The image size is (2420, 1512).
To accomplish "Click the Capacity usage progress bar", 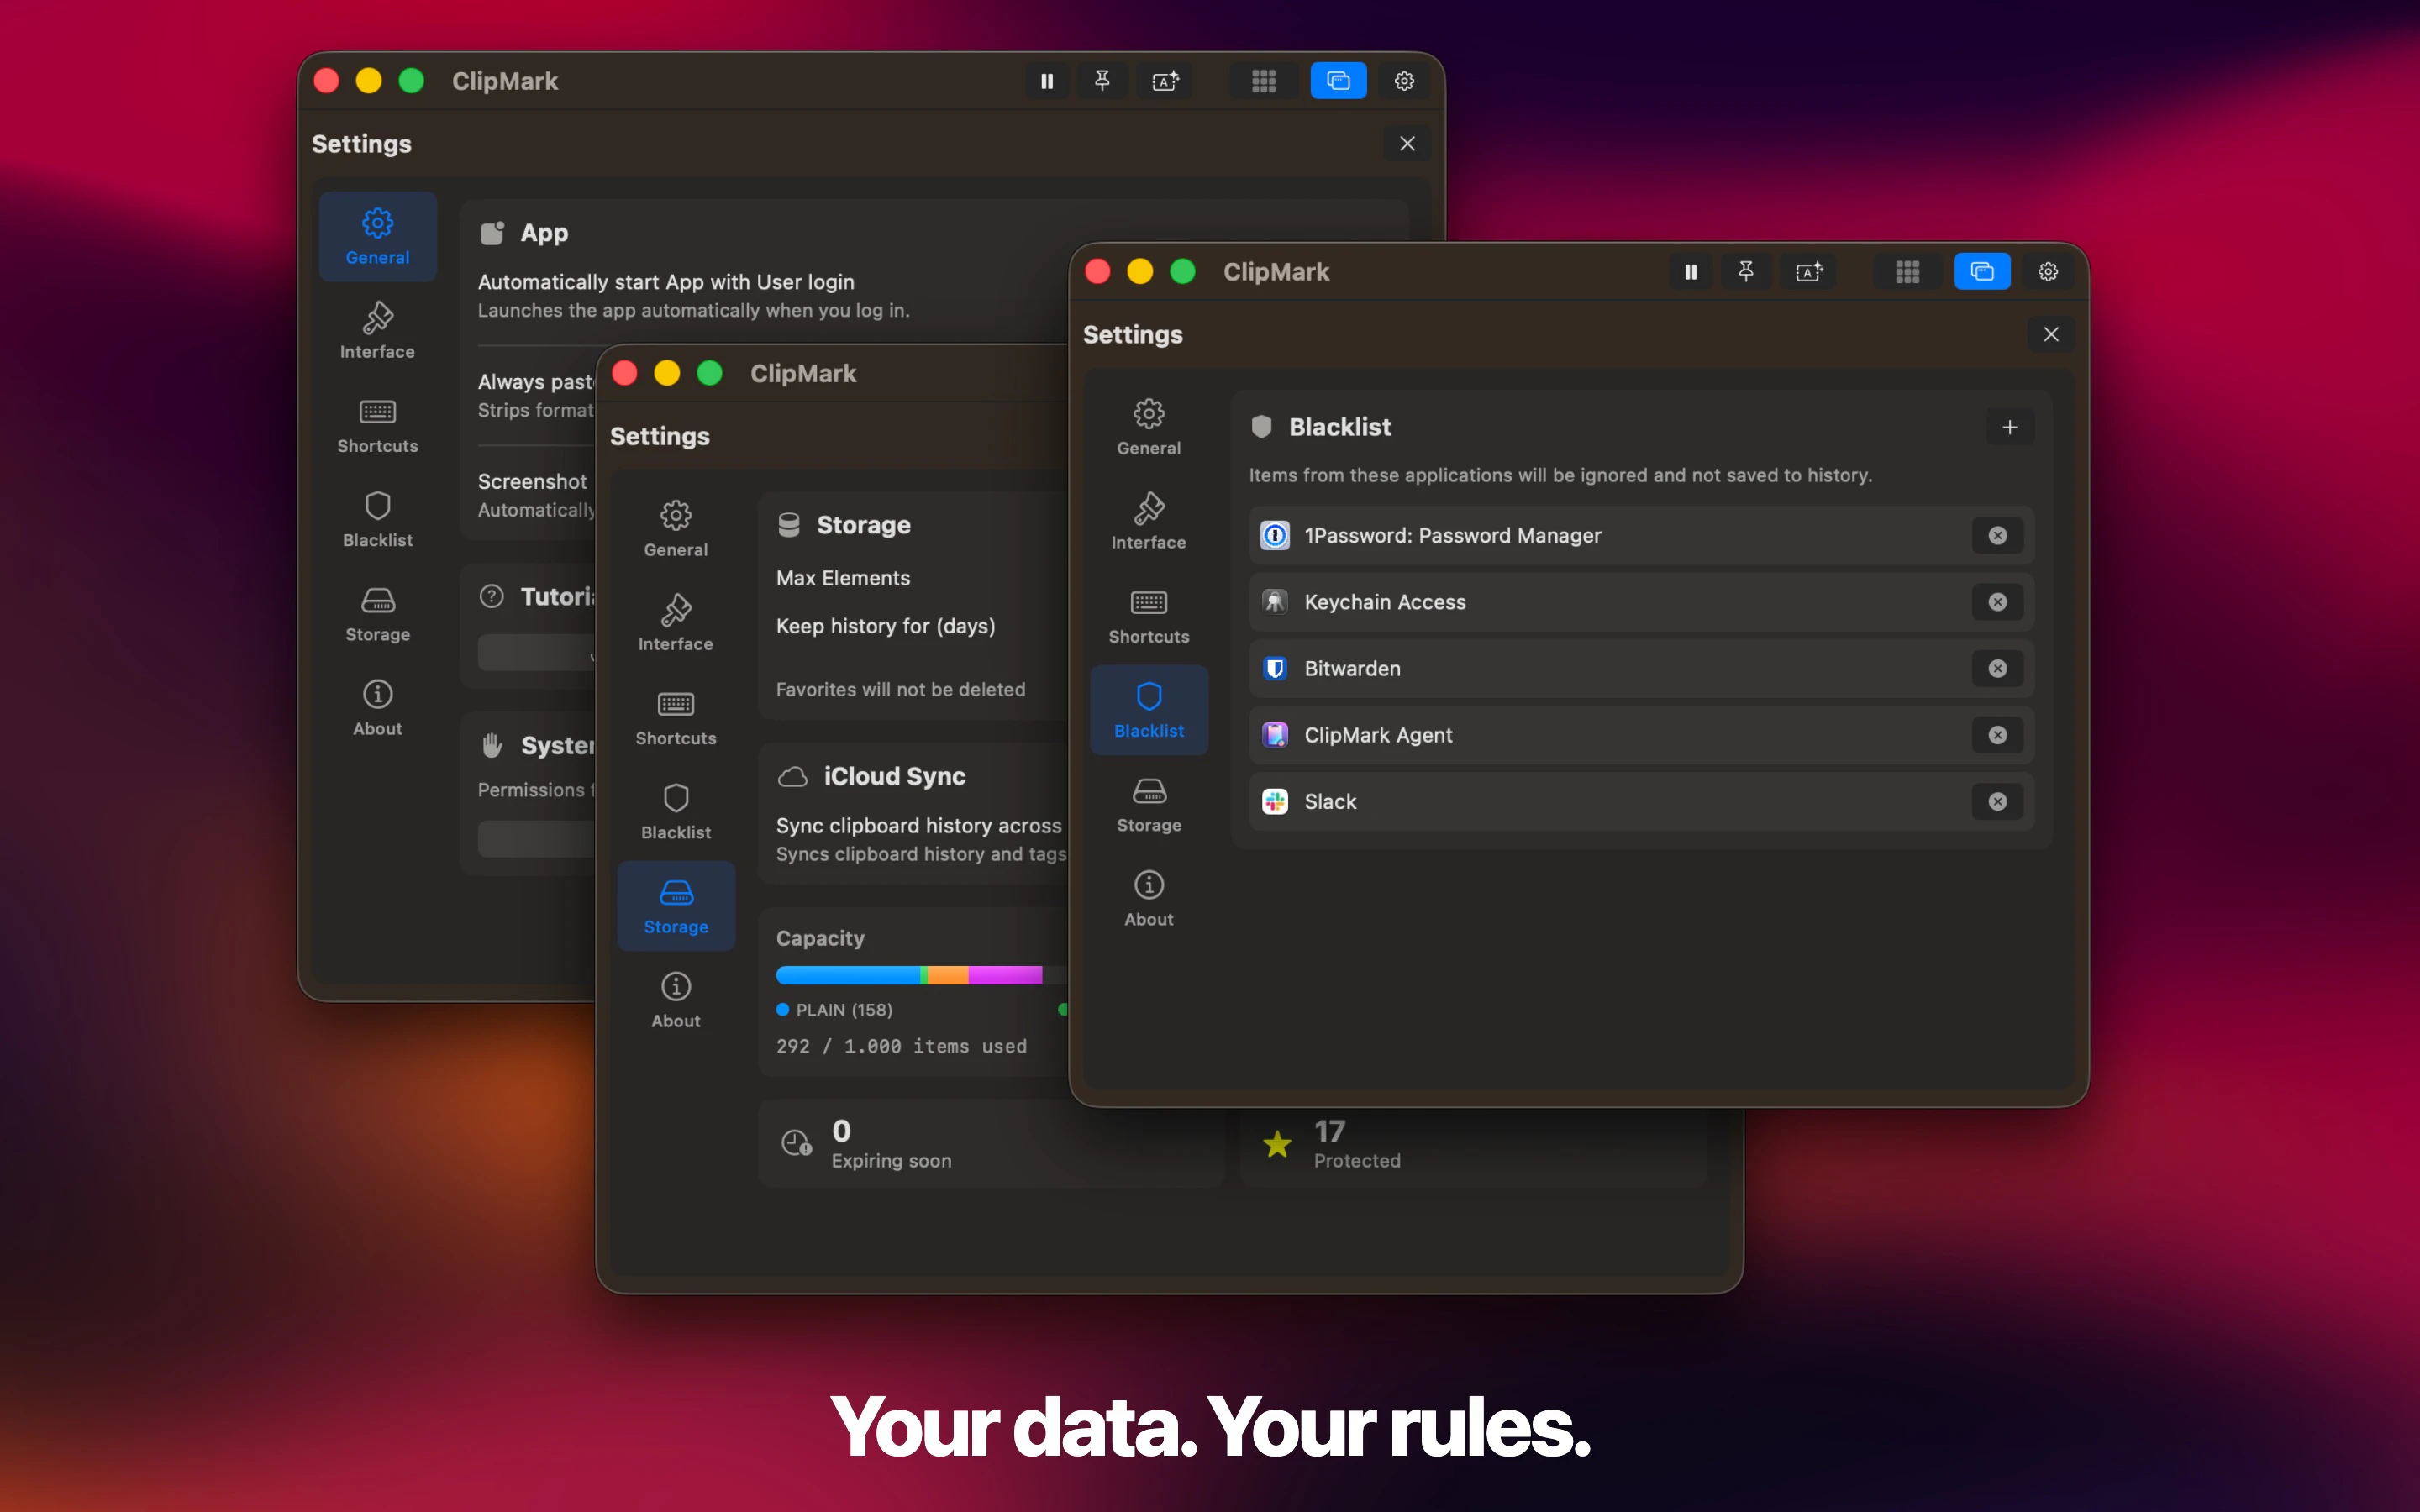I will coord(908,975).
